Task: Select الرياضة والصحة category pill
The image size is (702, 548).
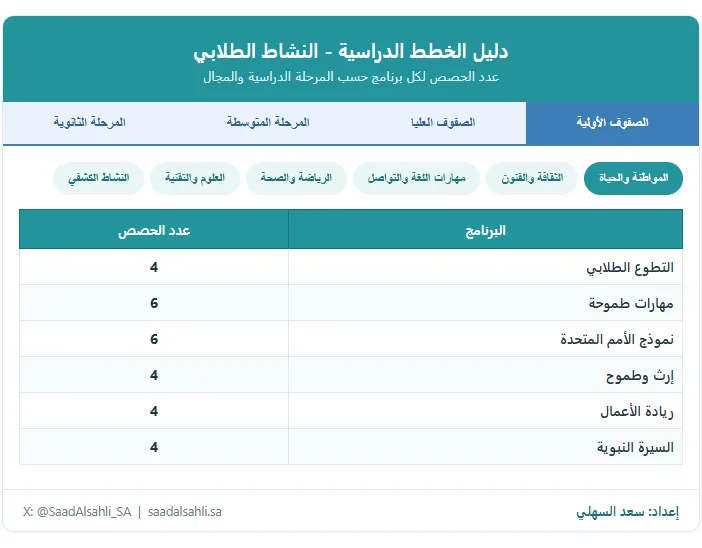Action: point(296,178)
